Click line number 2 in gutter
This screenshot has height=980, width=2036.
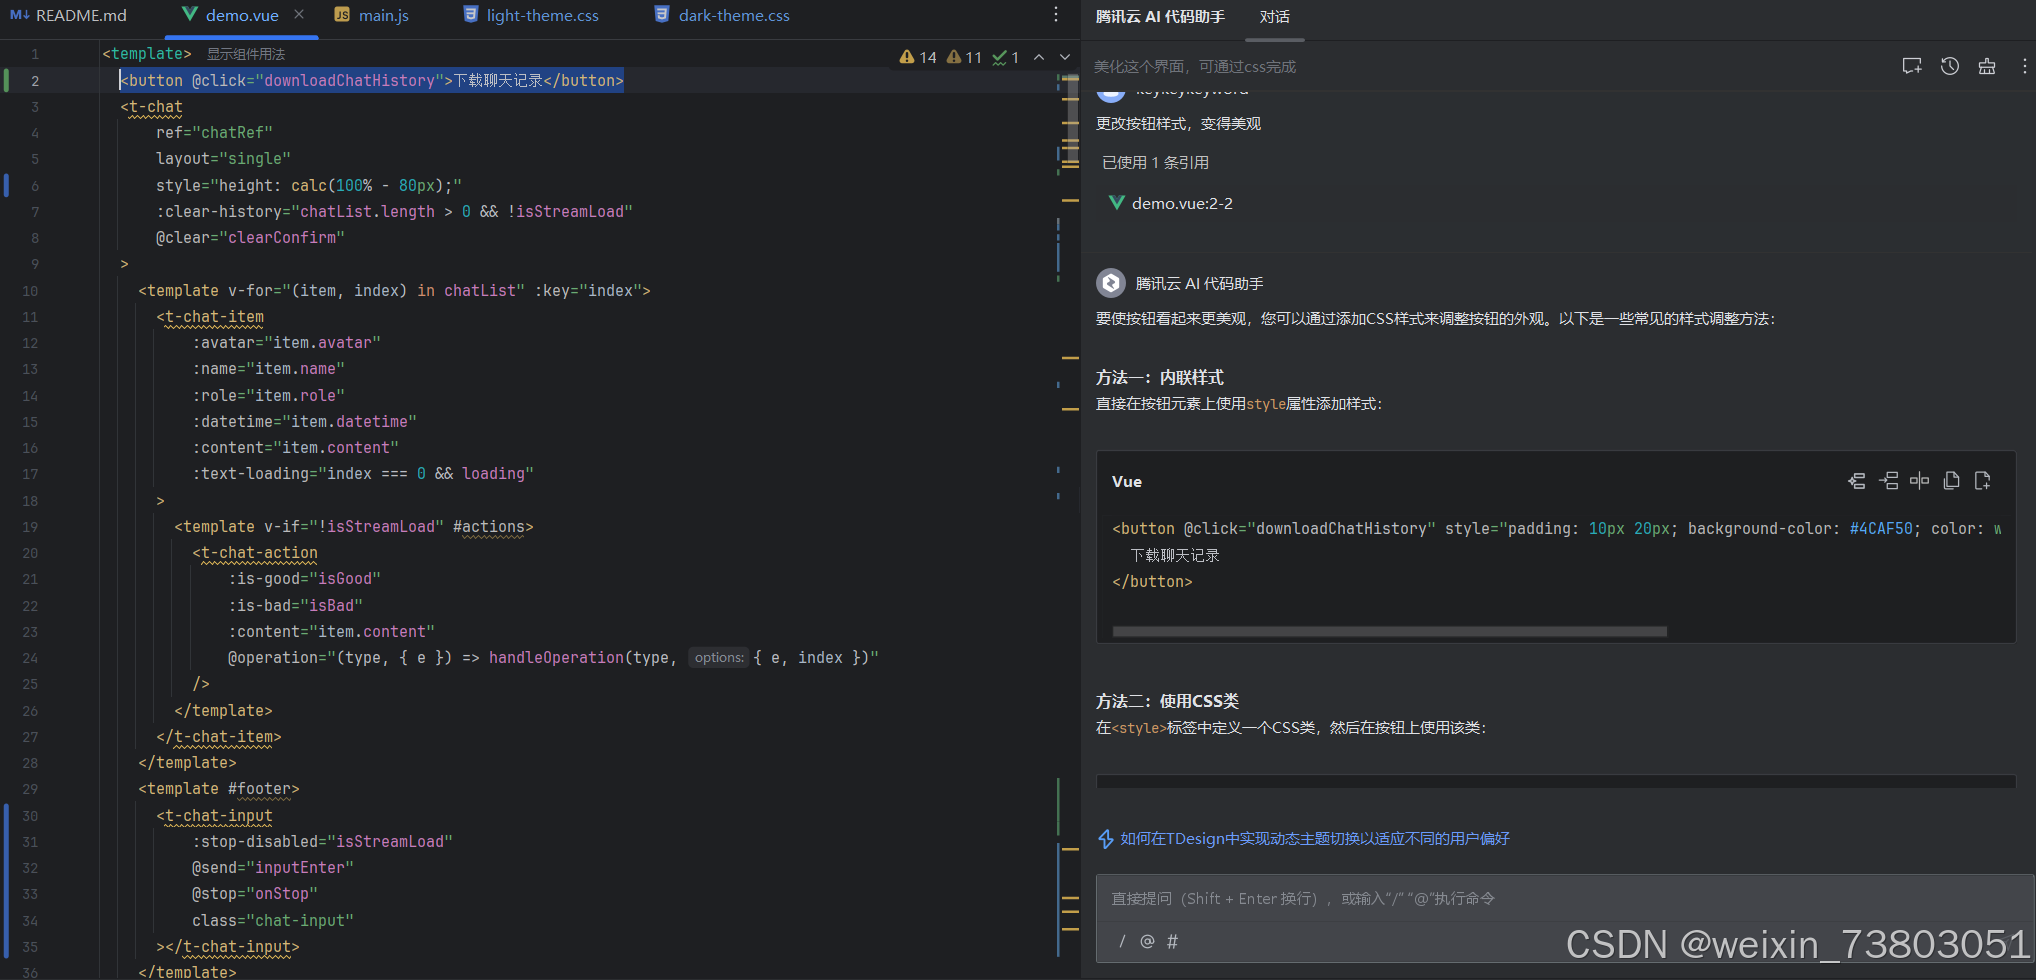[35, 80]
